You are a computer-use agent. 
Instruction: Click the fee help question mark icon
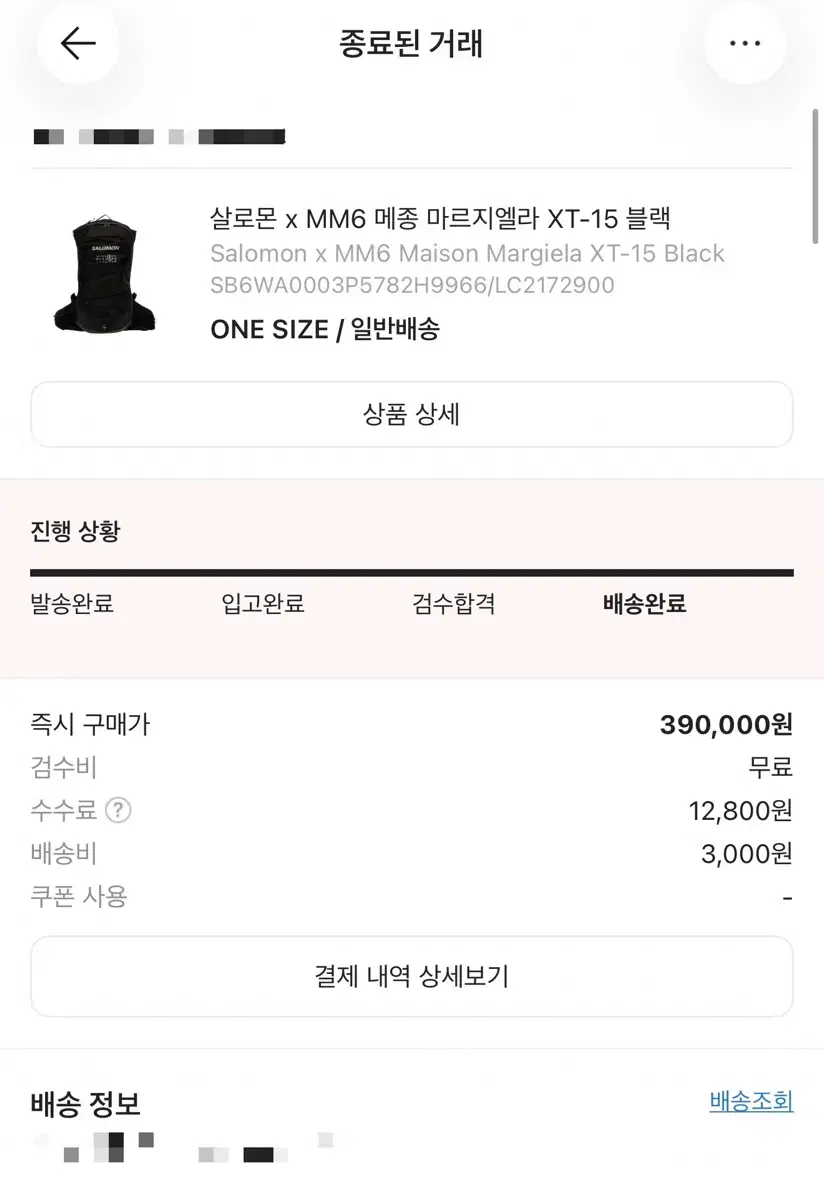[119, 810]
